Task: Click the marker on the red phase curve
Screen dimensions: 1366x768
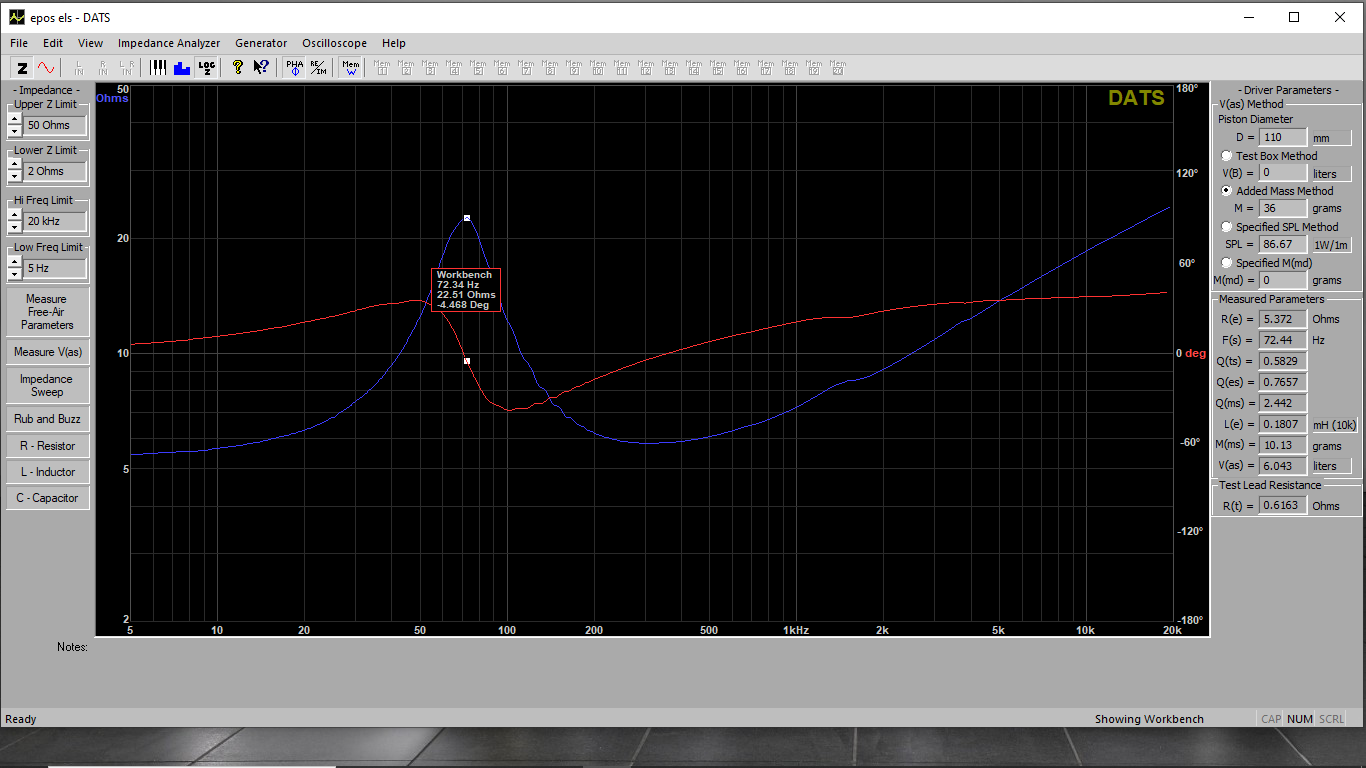Action: [466, 361]
